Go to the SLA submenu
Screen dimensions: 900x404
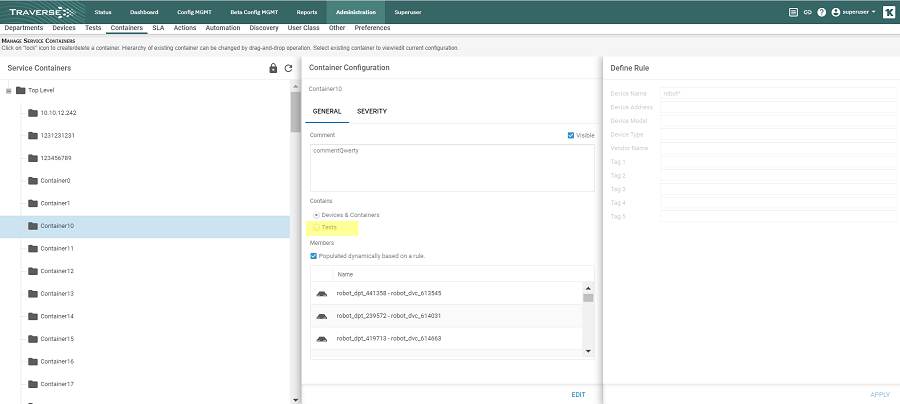coord(158,28)
